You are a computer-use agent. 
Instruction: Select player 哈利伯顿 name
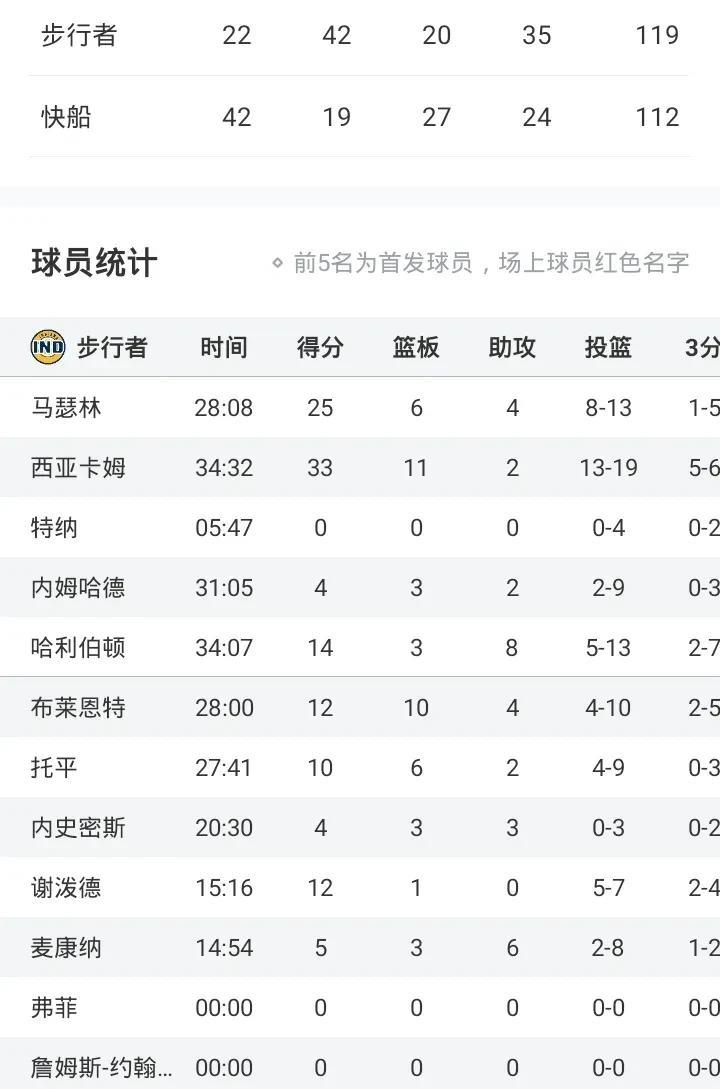(x=78, y=648)
